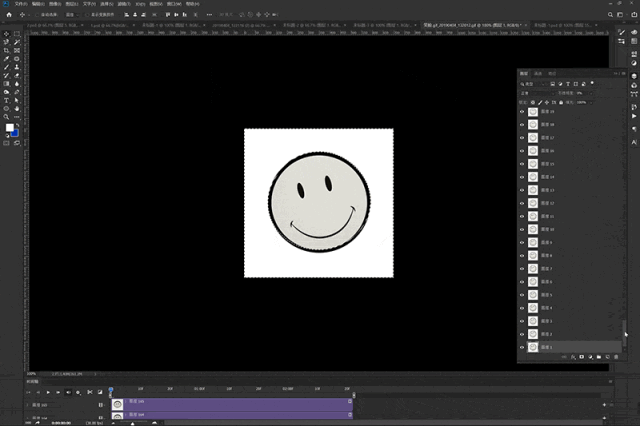Select the Horizontal Type tool

(7, 100)
